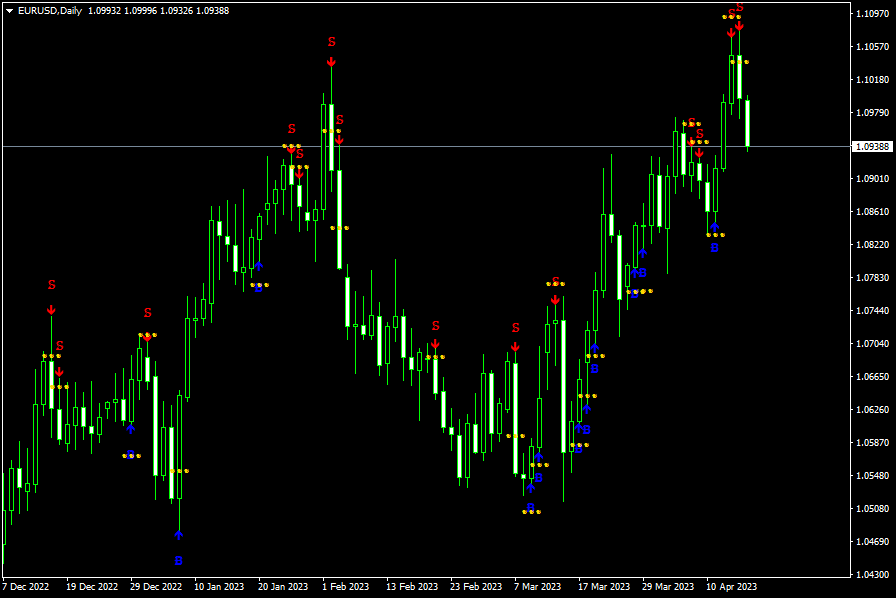Click the red sell arrow atop the February 2023 peak wick
The width and height of the screenshot is (896, 598).
pos(331,62)
